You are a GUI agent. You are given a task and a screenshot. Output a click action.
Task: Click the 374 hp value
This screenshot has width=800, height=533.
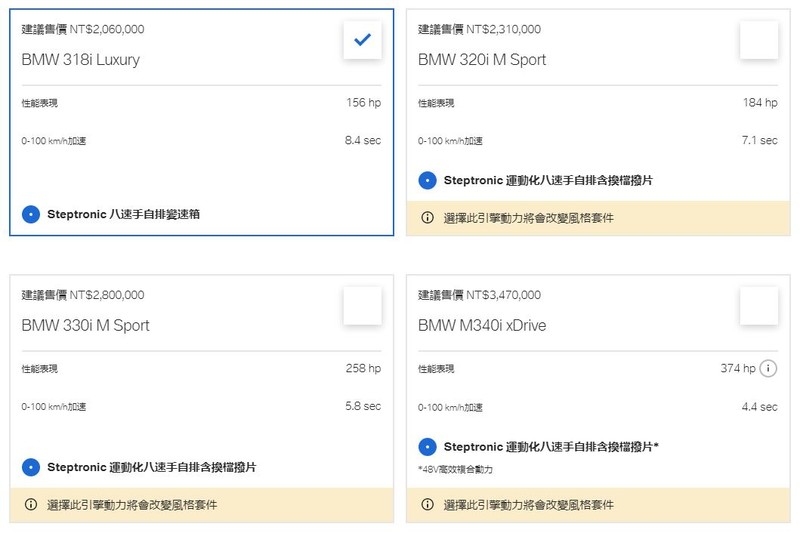click(738, 368)
